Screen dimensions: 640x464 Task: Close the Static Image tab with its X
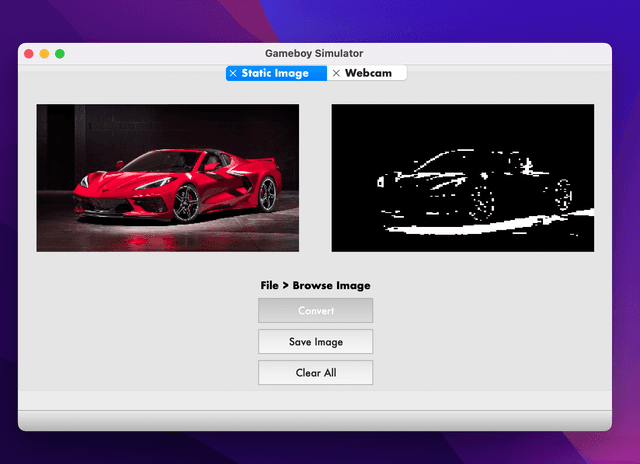pyautogui.click(x=233, y=73)
